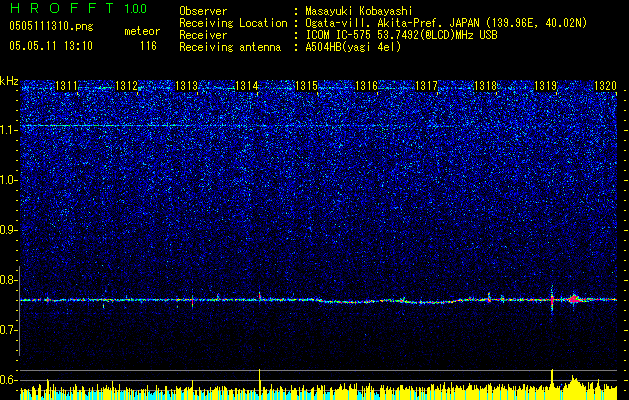Click the 1312 time marker

pyautogui.click(x=126, y=86)
